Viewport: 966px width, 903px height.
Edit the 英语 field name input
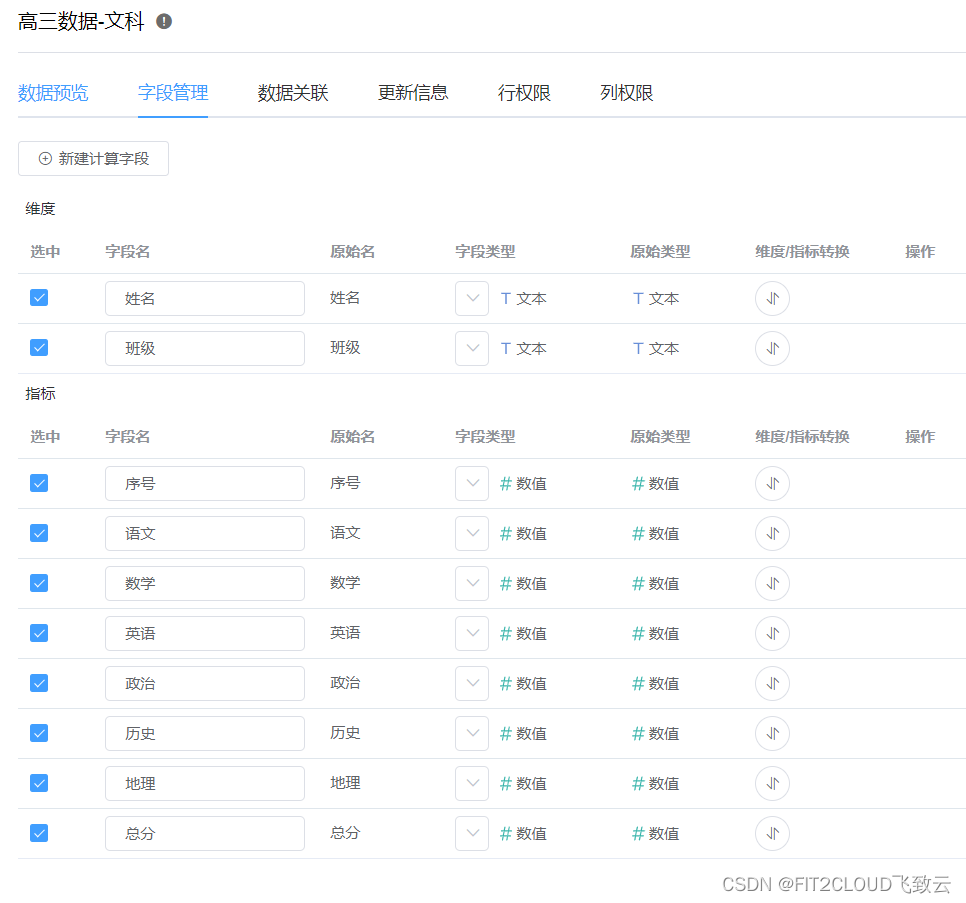[x=205, y=633]
